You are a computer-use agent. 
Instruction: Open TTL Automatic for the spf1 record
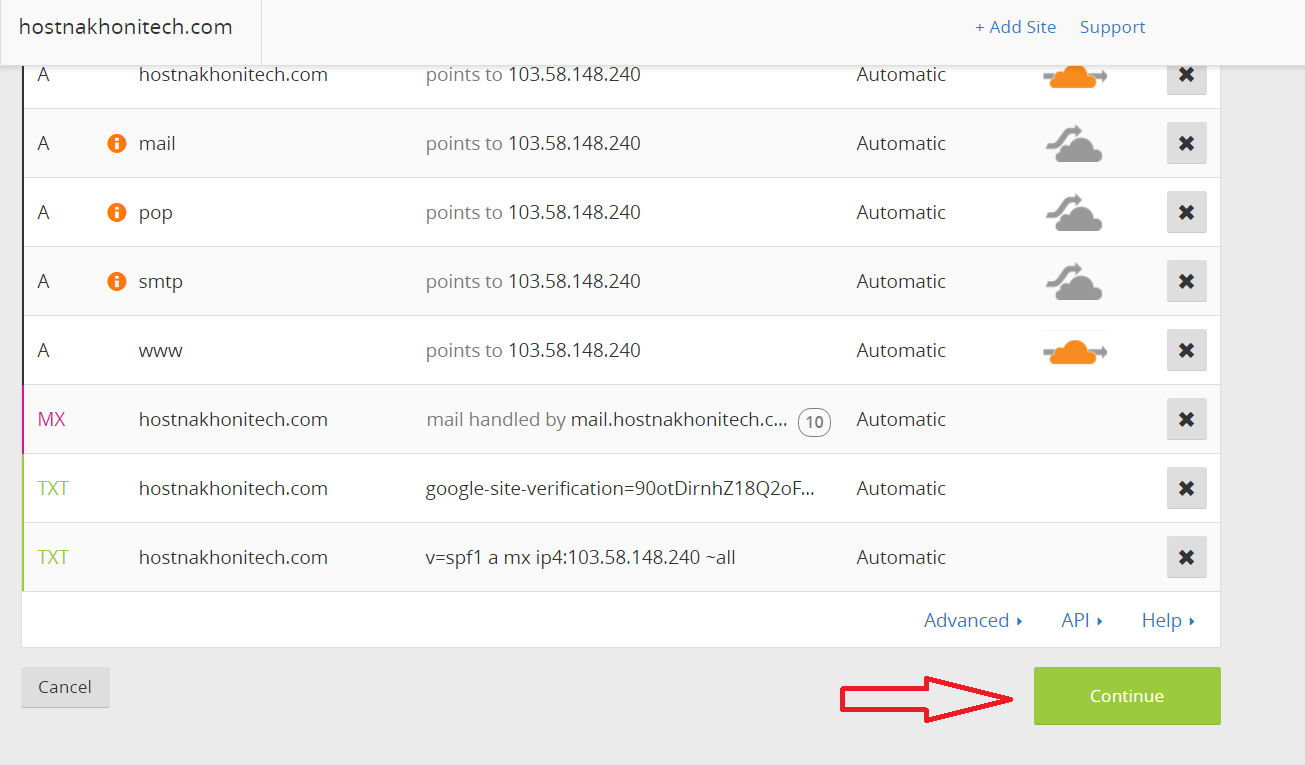[x=901, y=558]
